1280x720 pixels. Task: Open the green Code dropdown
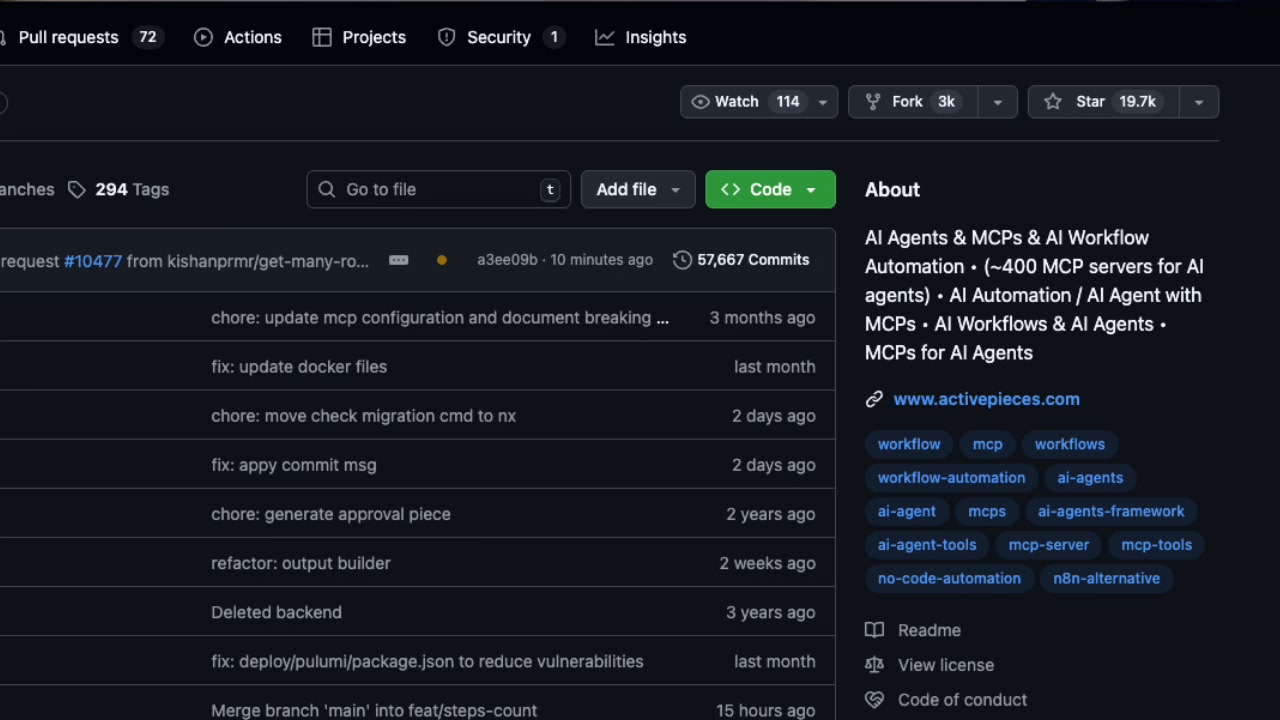pos(810,189)
